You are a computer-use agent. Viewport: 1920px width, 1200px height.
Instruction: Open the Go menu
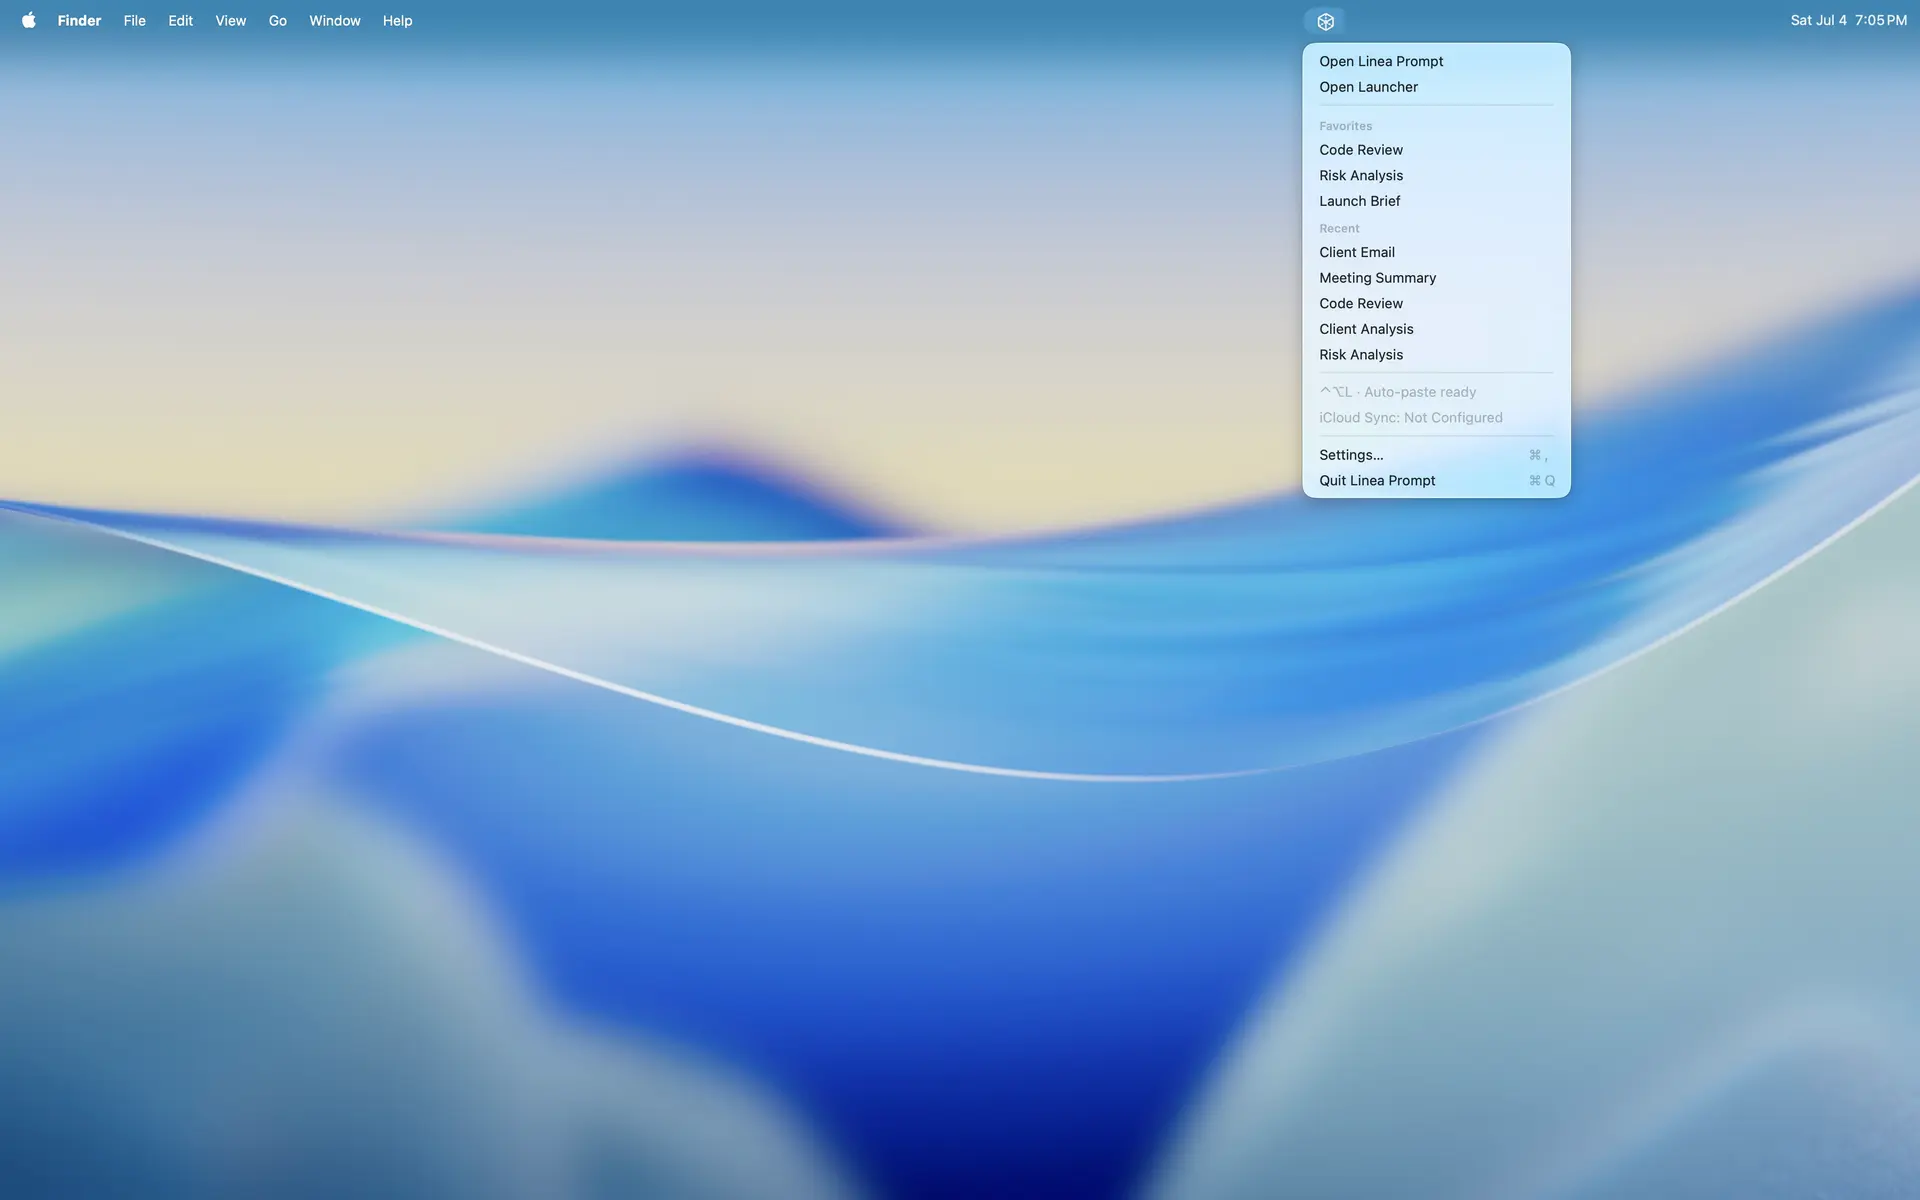[x=277, y=20]
